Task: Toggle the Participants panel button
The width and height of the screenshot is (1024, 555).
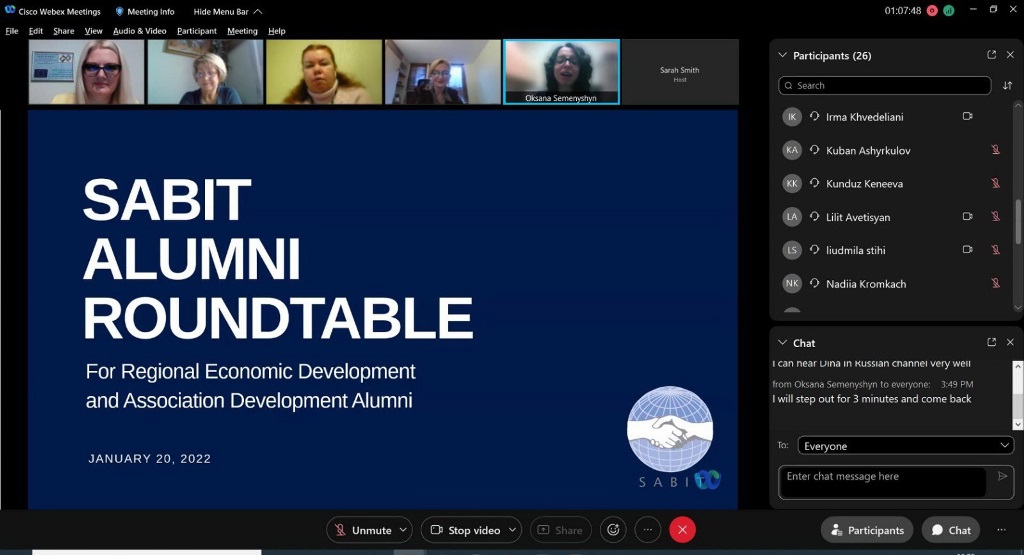Action: (x=866, y=530)
